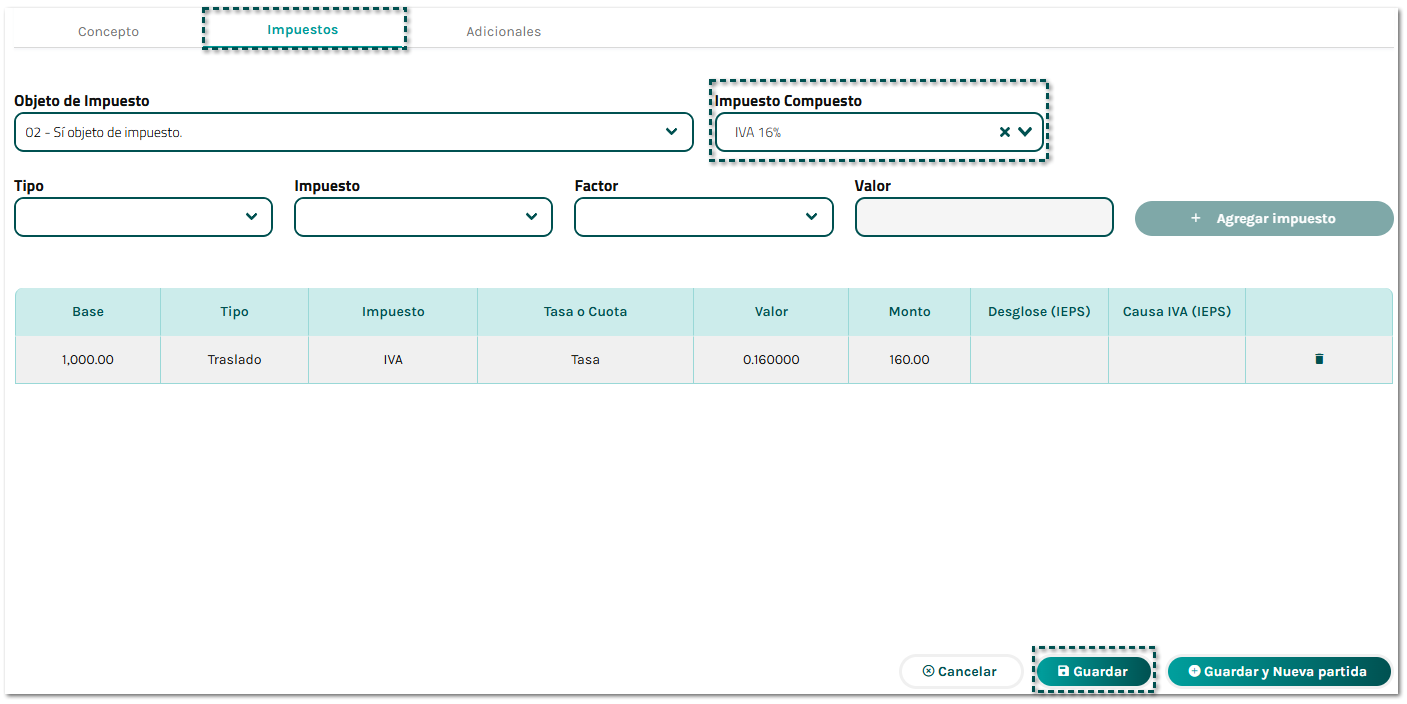Click the Agregar impuesto button
This screenshot has height=704, width=1407.
pos(1264,218)
